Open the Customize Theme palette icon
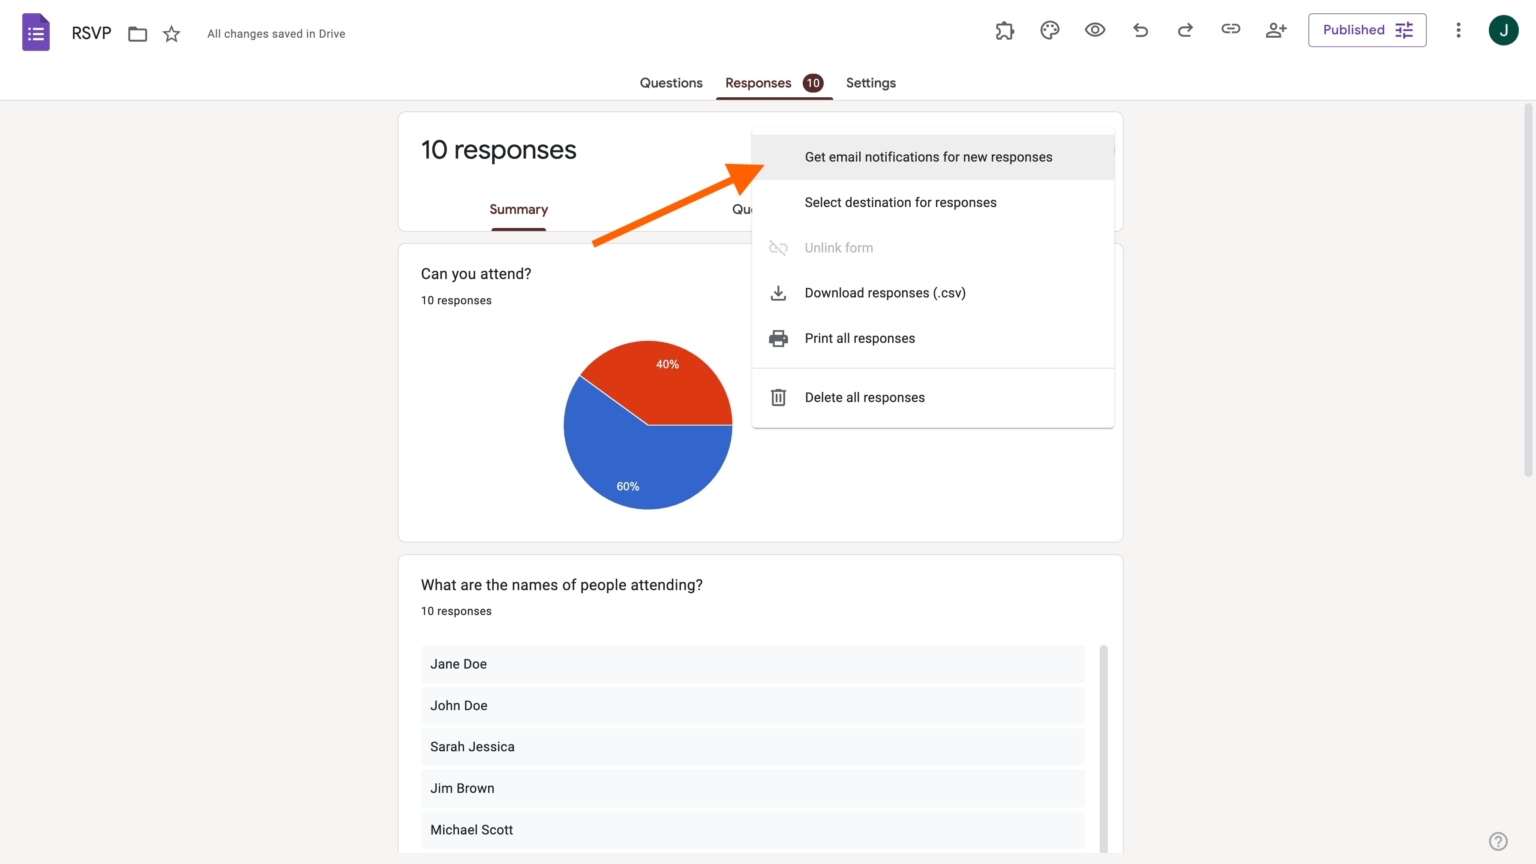Screen dimensions: 1536x864 coord(1049,30)
